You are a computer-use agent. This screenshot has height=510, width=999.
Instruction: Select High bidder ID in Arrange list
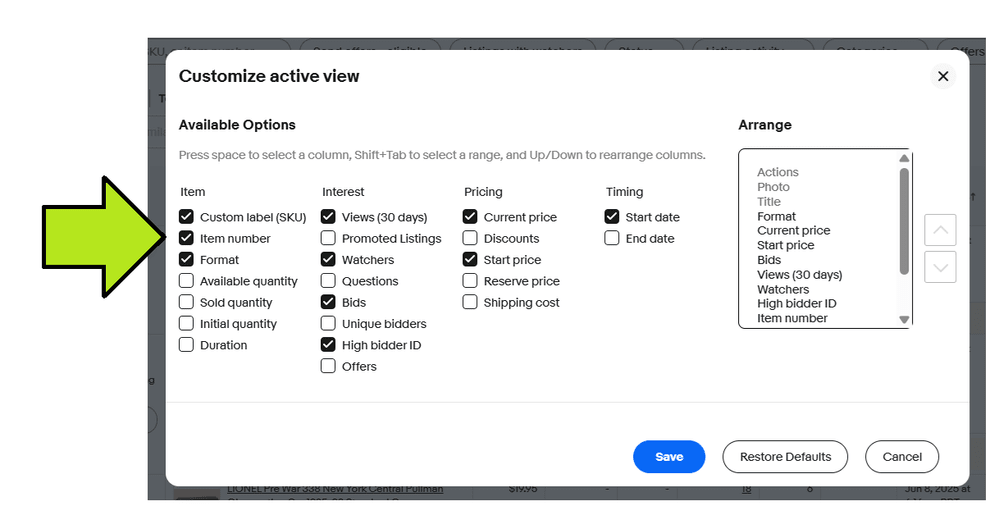pos(796,303)
